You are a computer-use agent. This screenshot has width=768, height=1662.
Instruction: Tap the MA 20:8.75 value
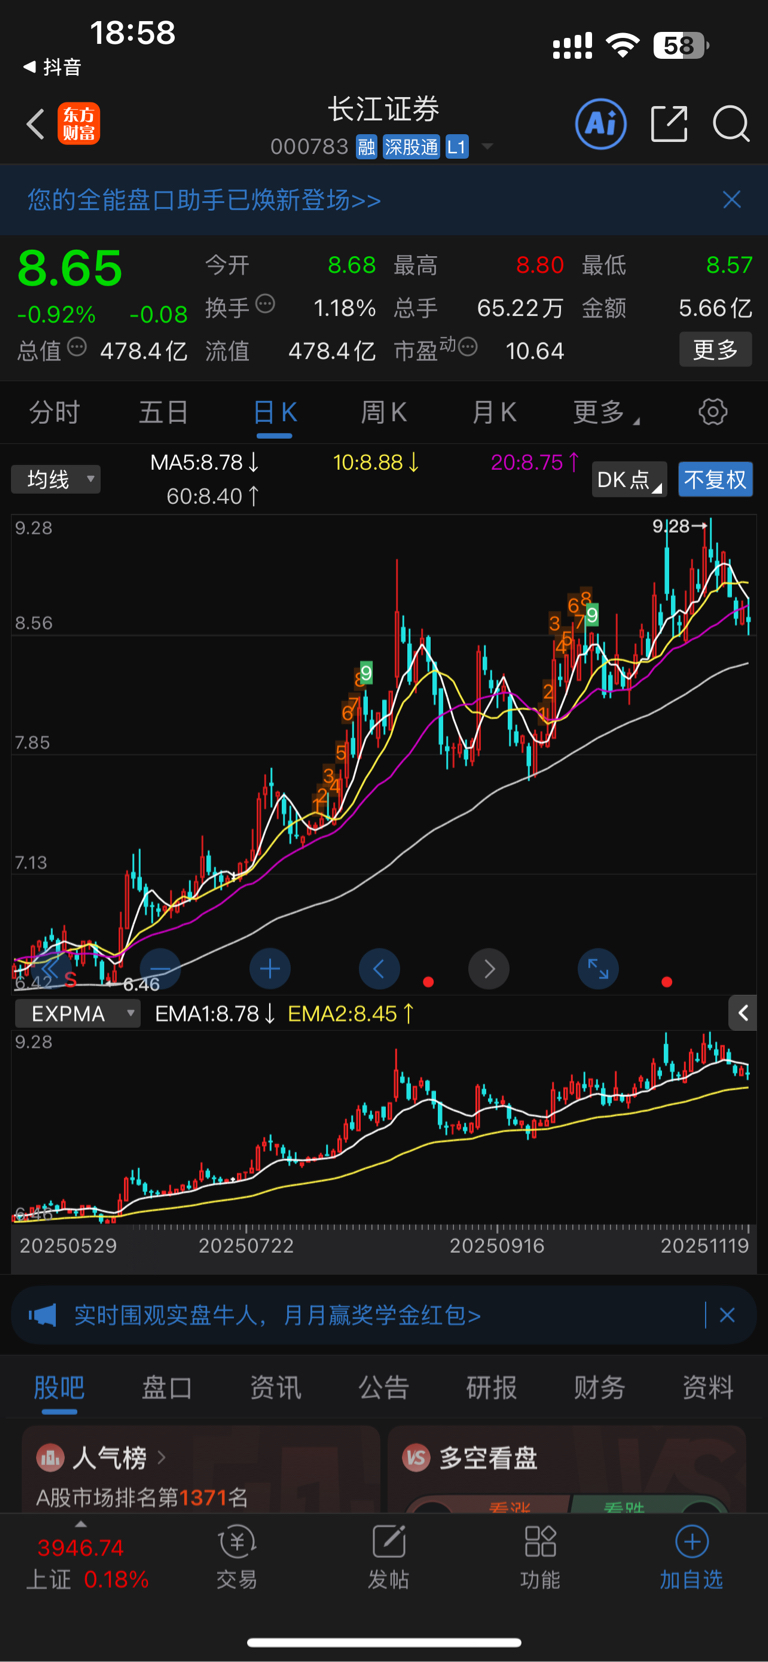click(x=535, y=462)
